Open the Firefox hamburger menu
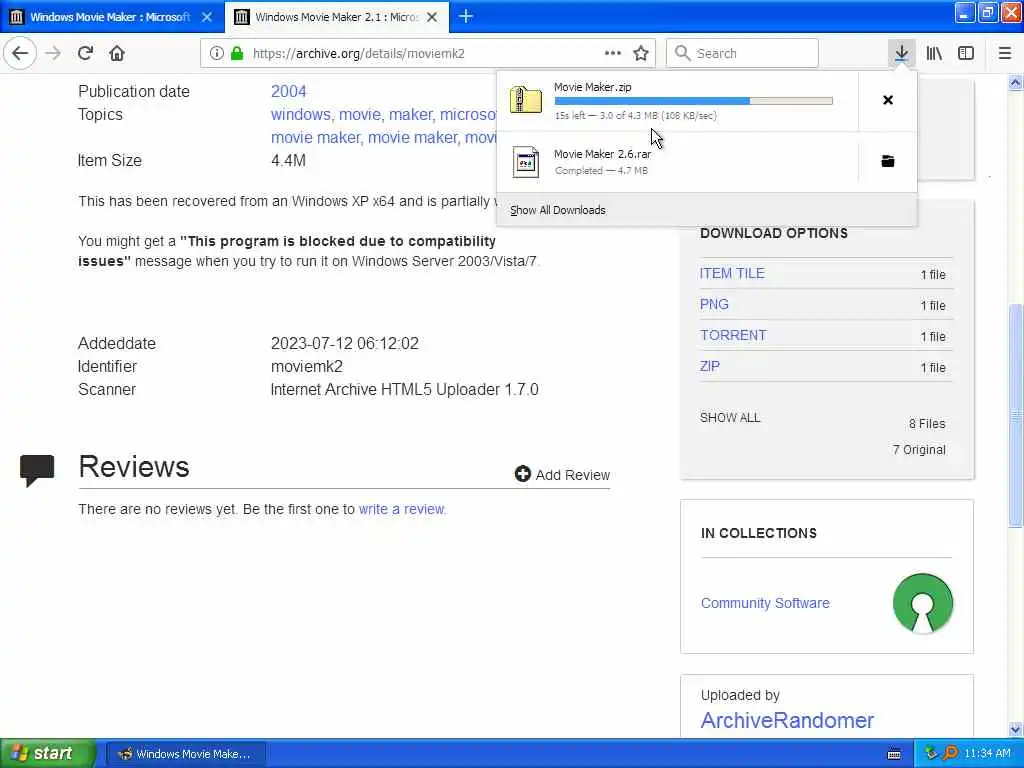Screen dimensions: 1024x768 point(1005,54)
